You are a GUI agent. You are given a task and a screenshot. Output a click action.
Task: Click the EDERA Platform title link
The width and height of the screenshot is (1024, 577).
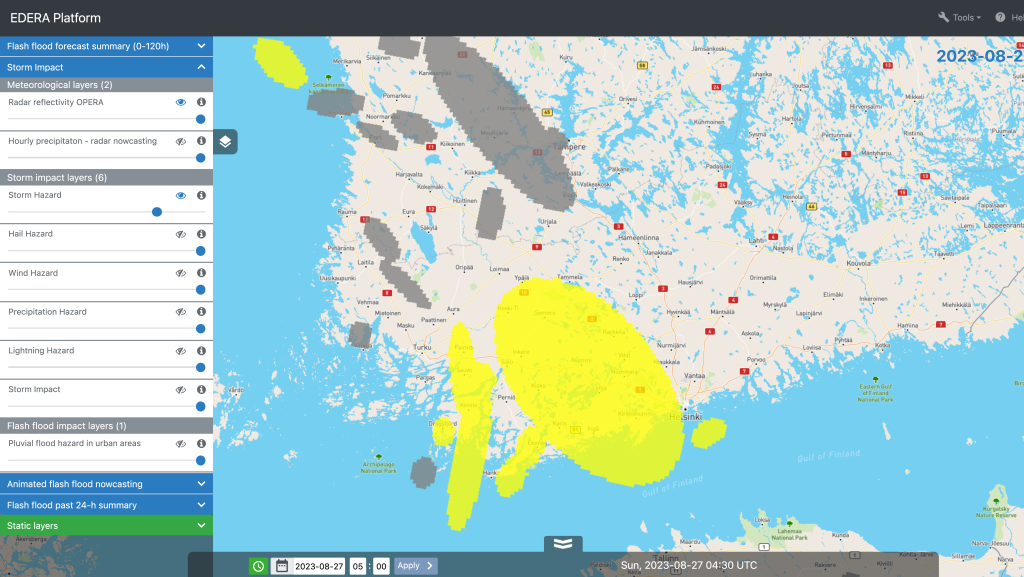tap(55, 18)
